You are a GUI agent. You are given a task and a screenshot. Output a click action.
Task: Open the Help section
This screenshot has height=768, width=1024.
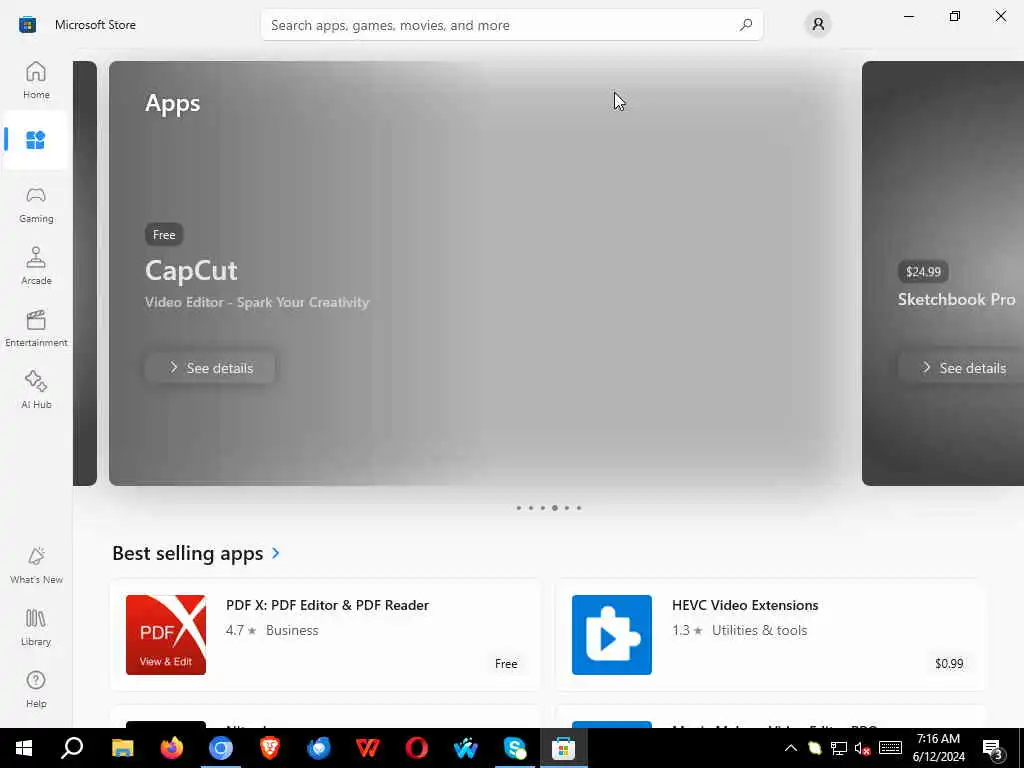(x=36, y=689)
